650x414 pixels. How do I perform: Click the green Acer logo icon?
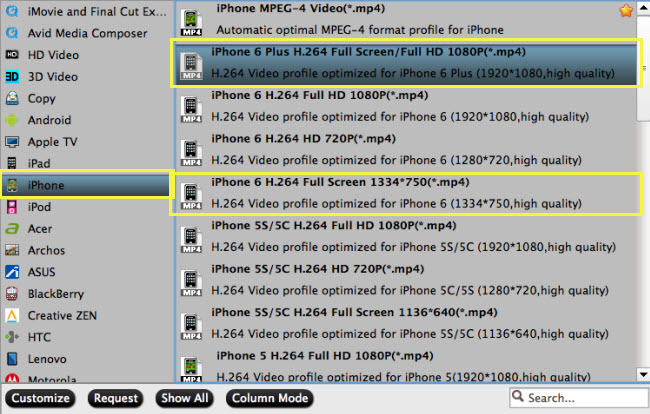click(x=12, y=228)
